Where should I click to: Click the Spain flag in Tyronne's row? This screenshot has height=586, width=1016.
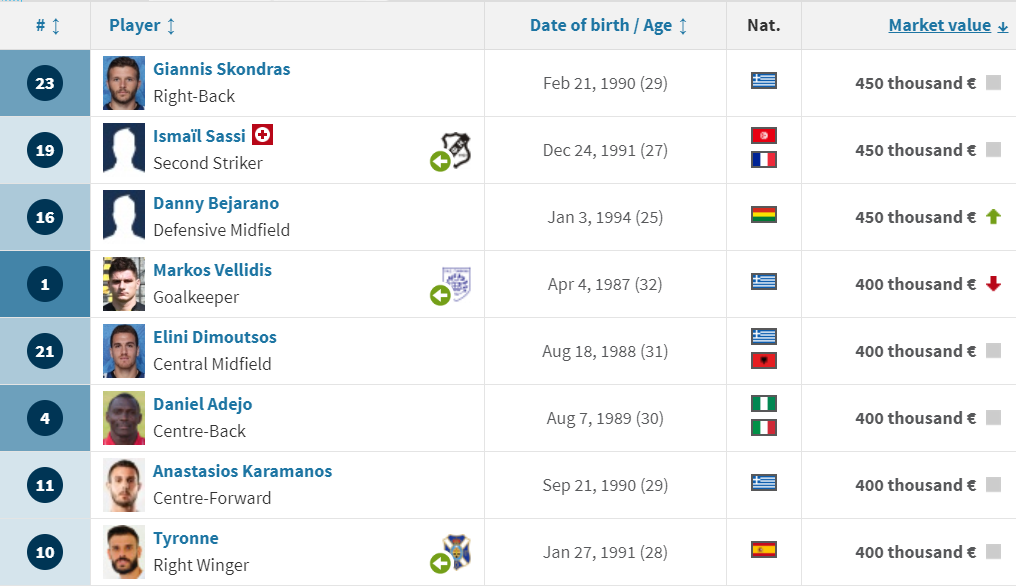pos(764,550)
